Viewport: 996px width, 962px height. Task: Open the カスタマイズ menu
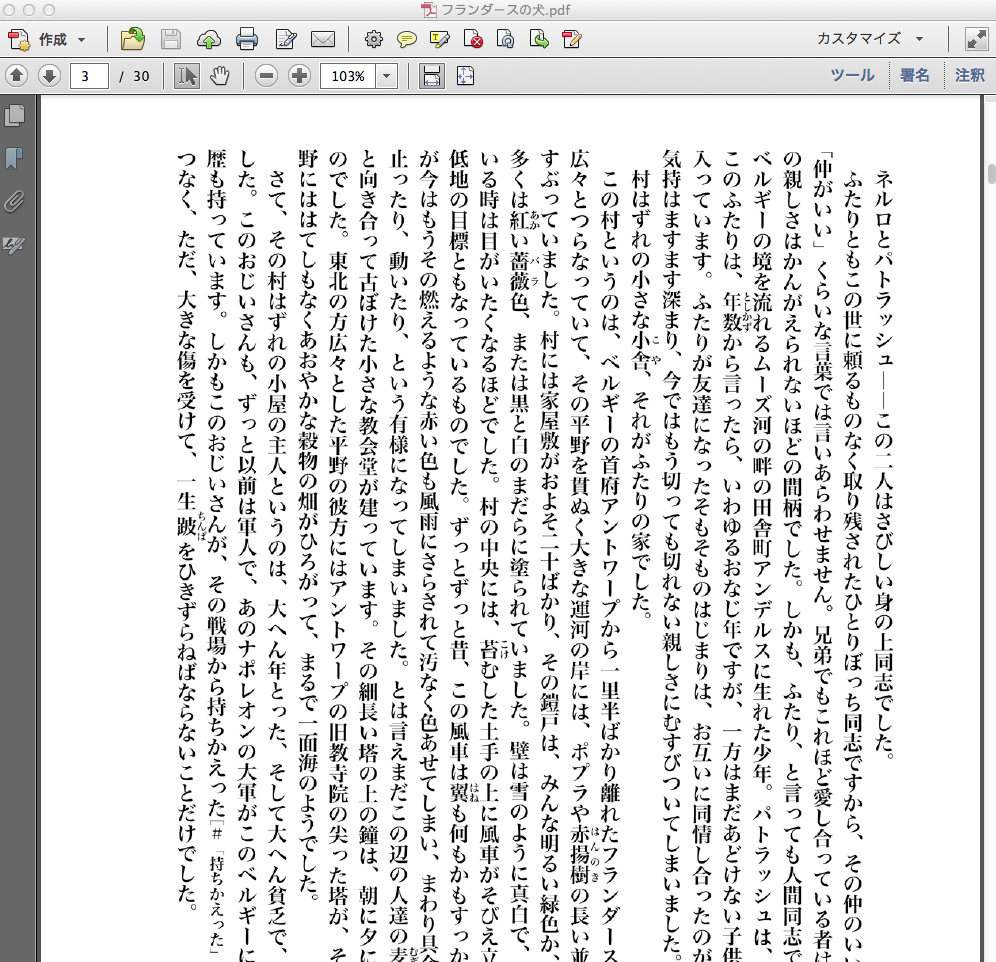click(x=870, y=39)
